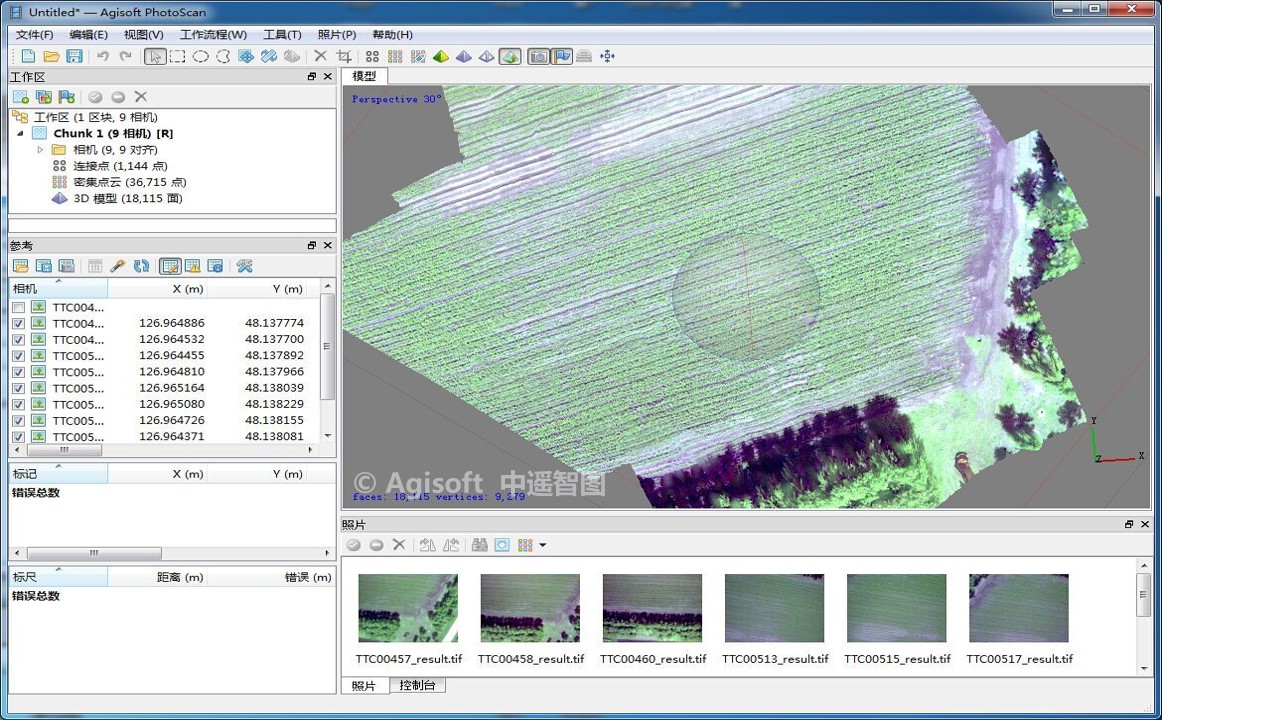Select the 3D 模型 (18,115 面) item
This screenshot has width=1280, height=720.
tap(127, 198)
